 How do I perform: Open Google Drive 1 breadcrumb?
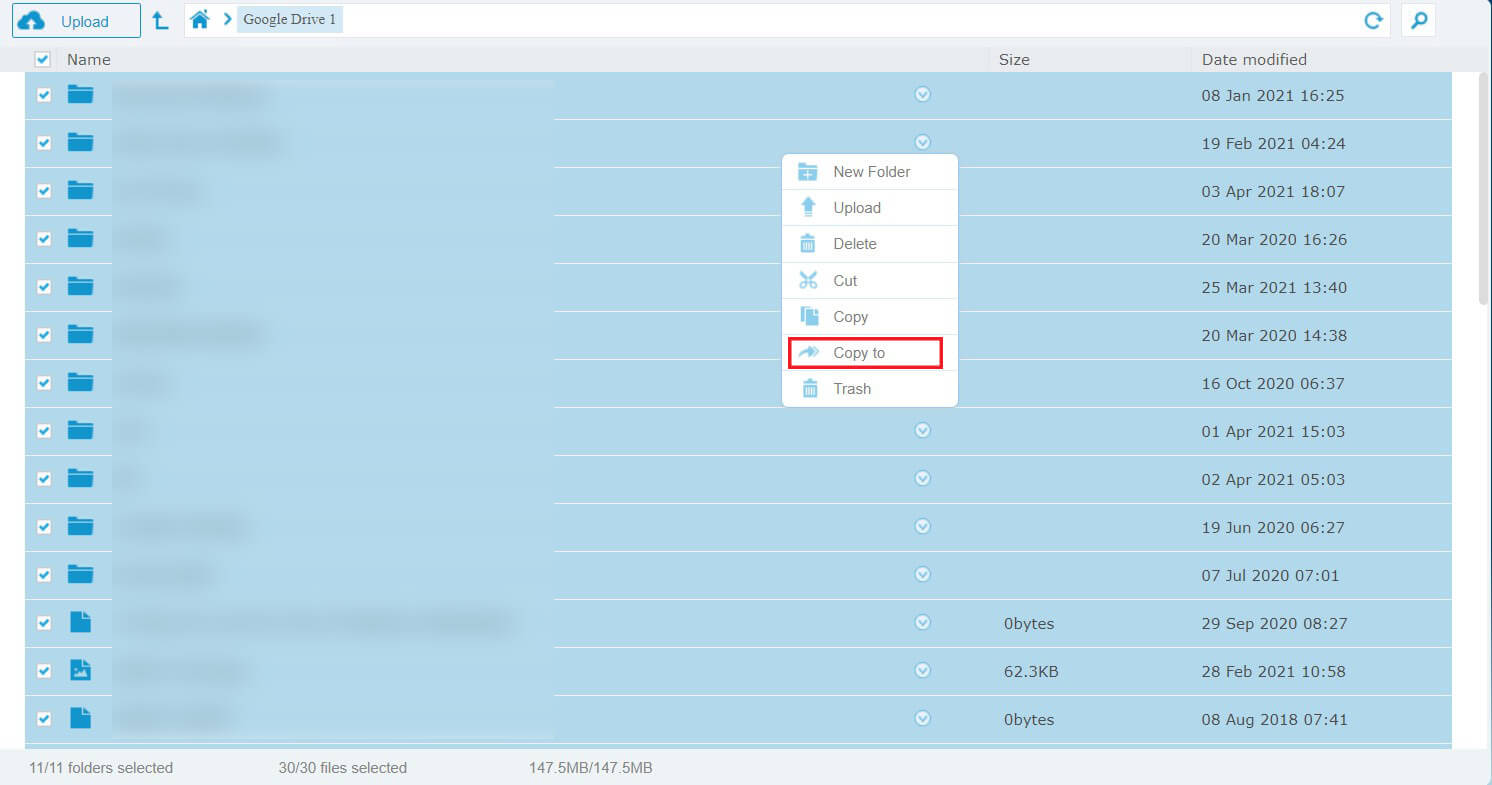[289, 20]
